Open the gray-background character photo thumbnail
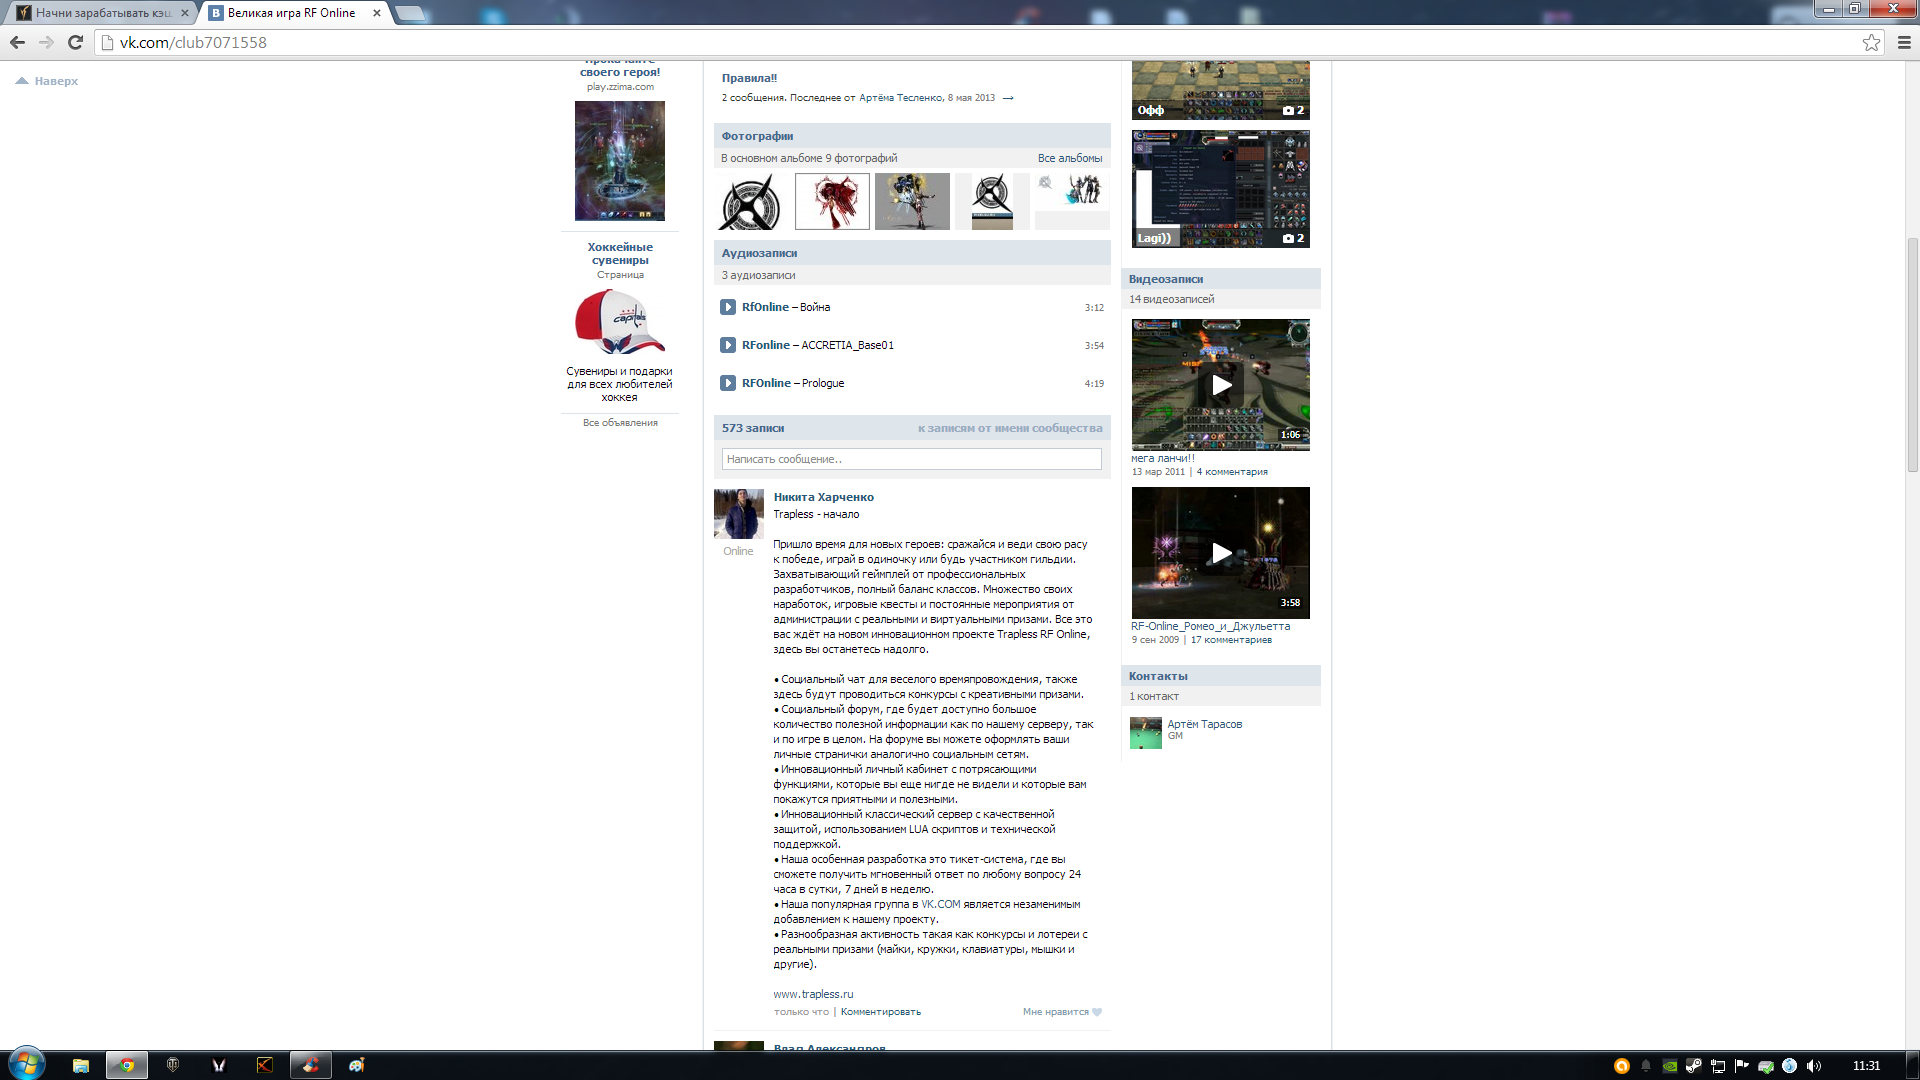This screenshot has height=1080, width=1920. point(912,202)
